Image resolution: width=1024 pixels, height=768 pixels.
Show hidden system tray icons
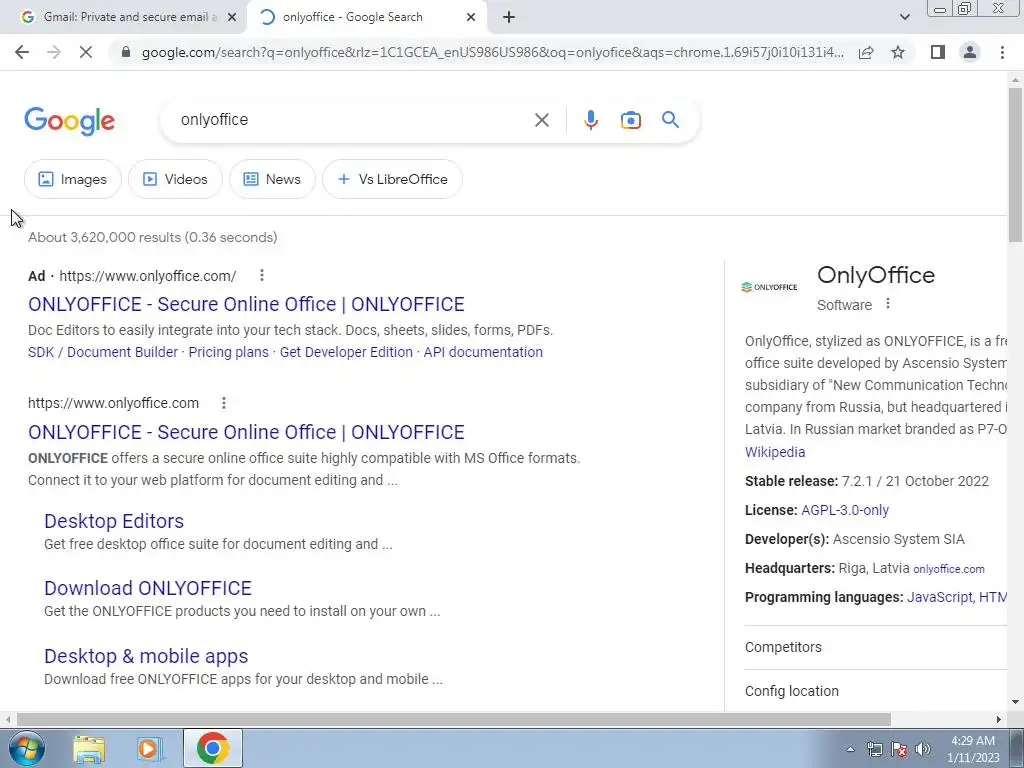click(850, 749)
